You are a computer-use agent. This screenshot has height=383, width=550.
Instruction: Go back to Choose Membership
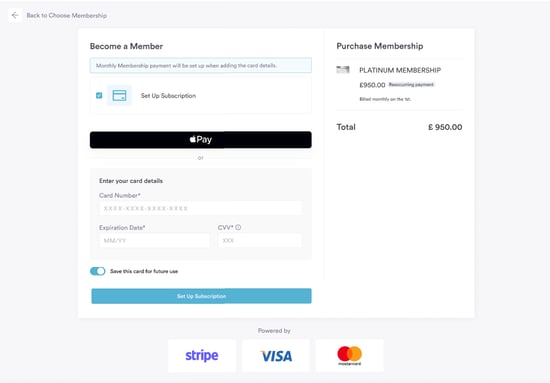coord(67,15)
